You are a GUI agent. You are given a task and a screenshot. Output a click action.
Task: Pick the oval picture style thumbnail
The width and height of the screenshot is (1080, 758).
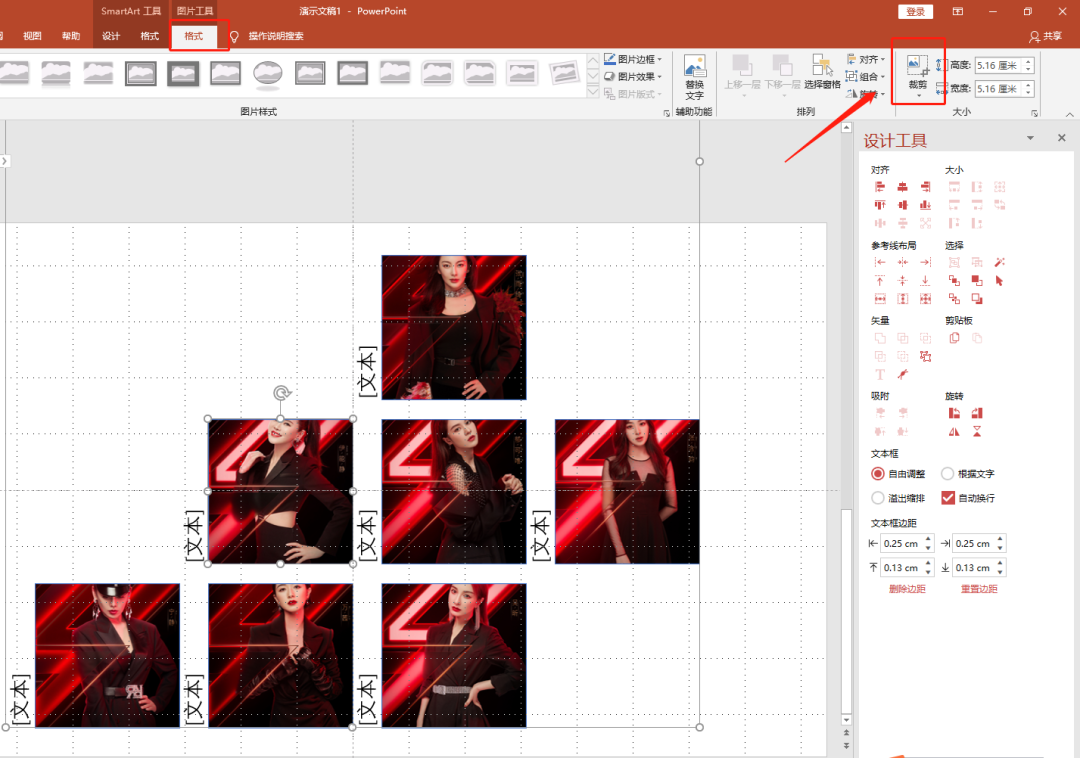coord(267,73)
